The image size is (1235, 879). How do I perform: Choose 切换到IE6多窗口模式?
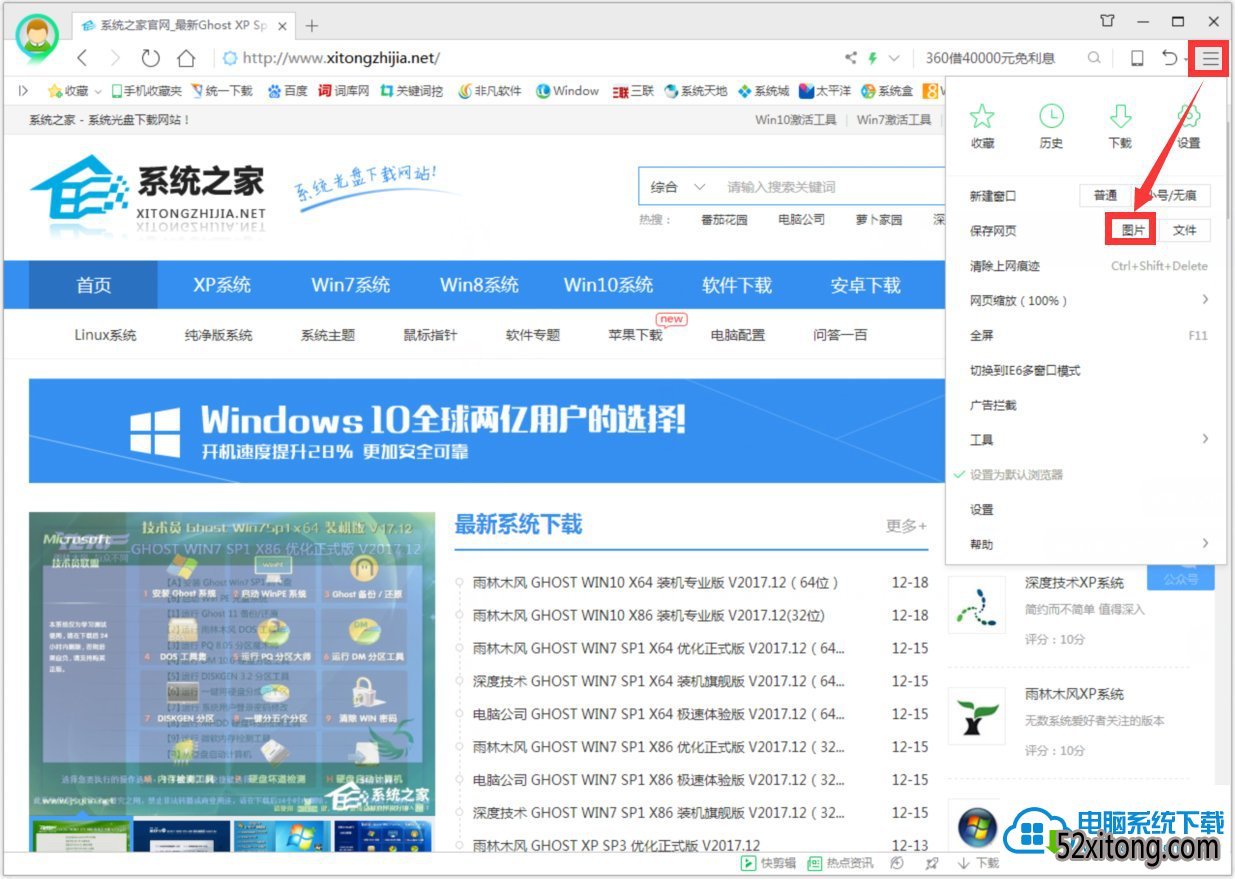pos(1084,370)
